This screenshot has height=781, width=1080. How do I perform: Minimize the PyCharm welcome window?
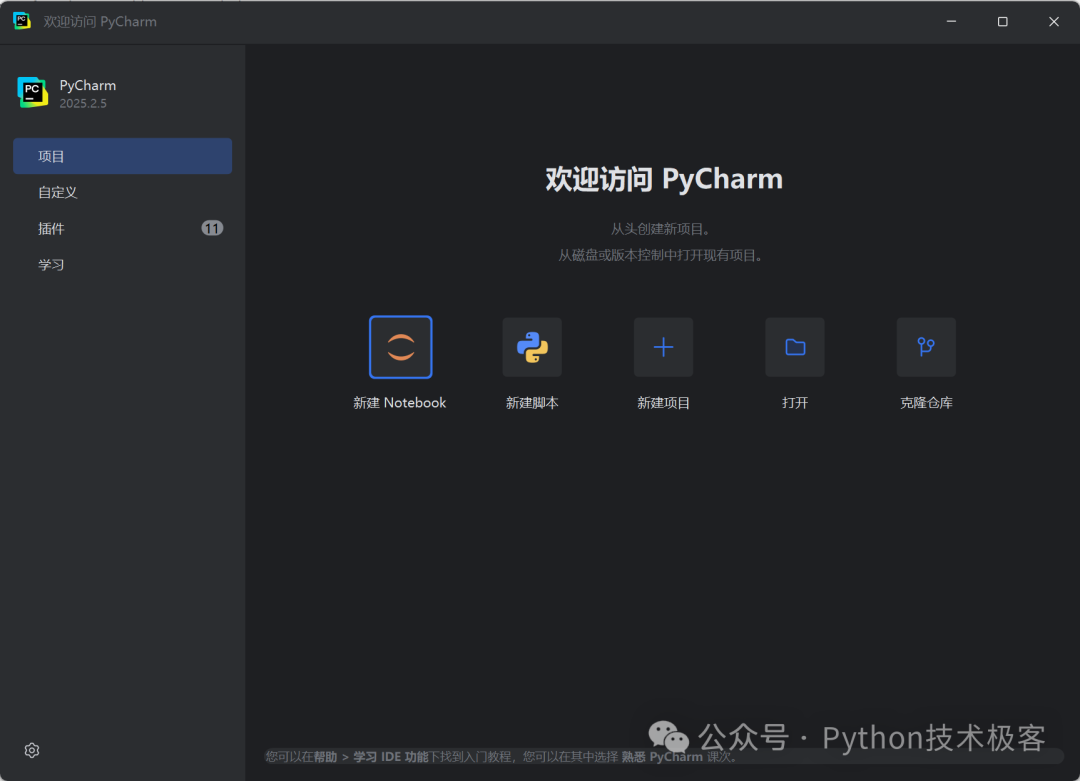[951, 21]
